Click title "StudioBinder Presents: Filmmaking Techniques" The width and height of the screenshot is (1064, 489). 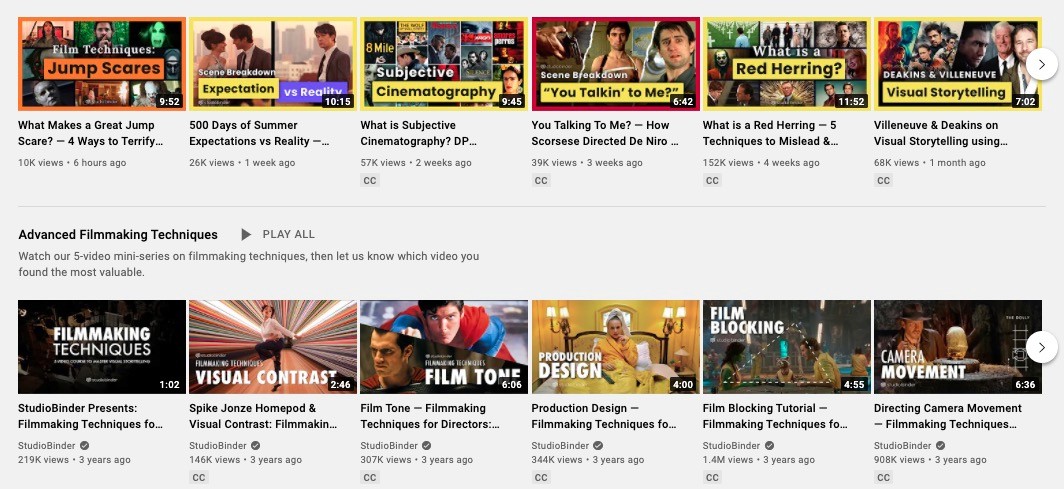91,416
